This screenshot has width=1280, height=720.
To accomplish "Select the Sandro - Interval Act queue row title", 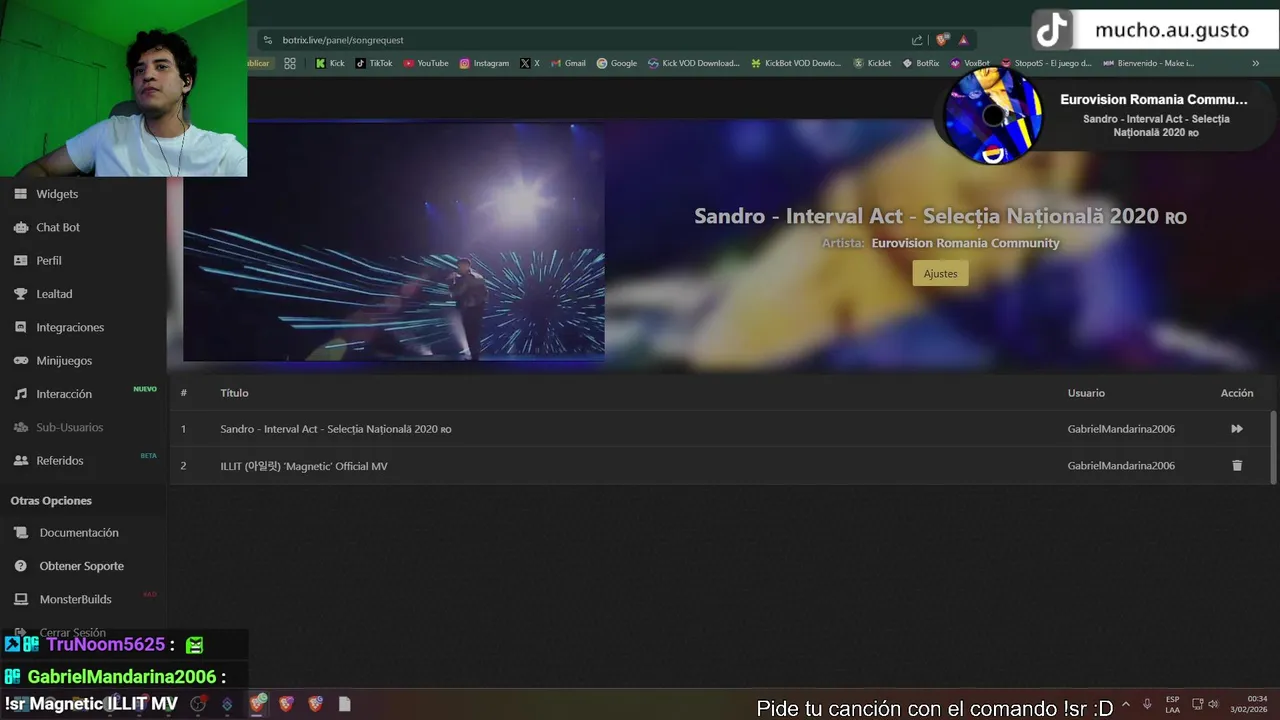I will tap(336, 429).
